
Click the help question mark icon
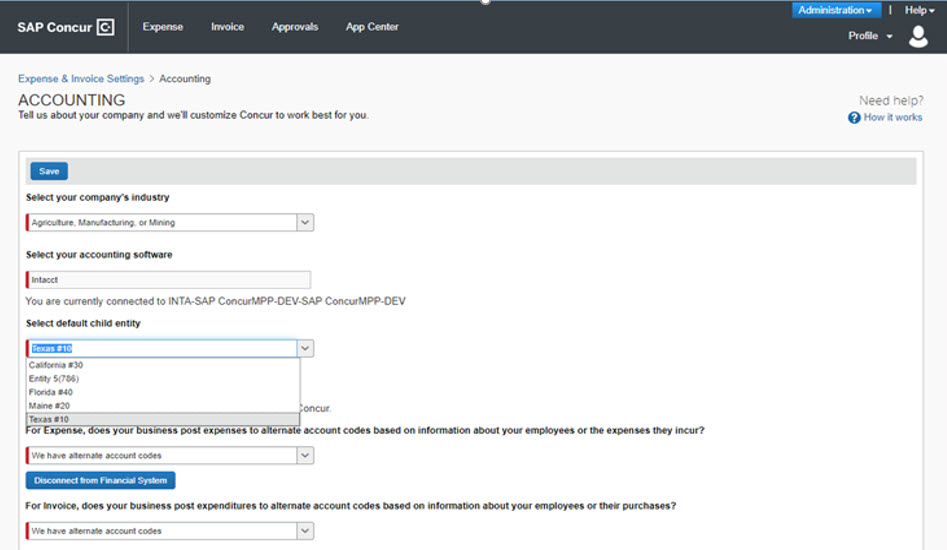854,118
